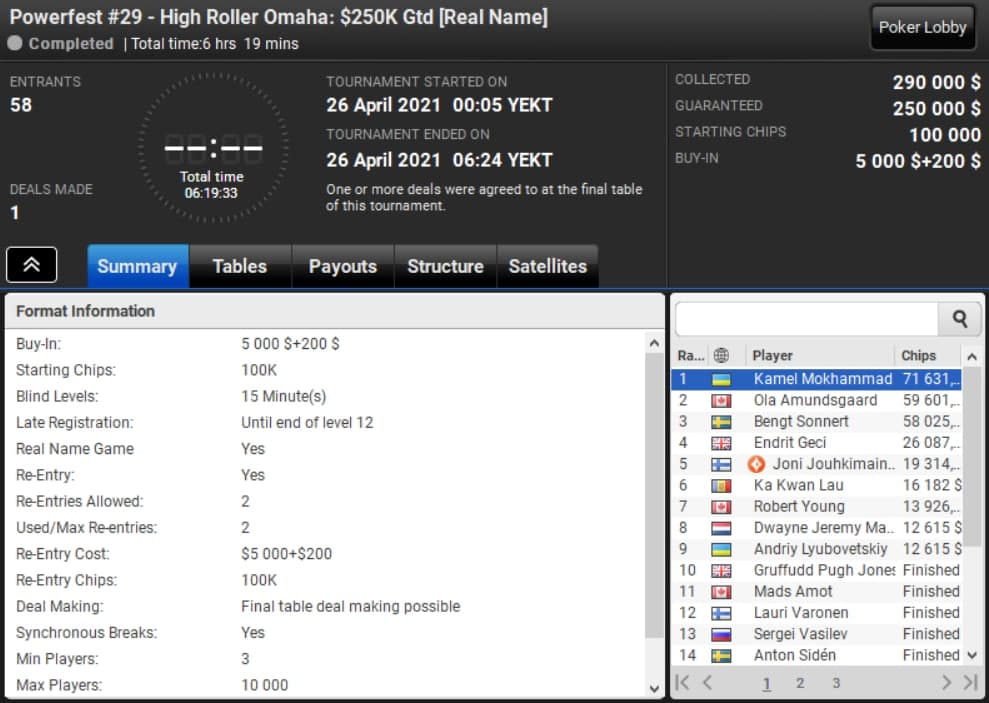This screenshot has width=989, height=703.
Task: Open the Structure tab
Action: 445,266
